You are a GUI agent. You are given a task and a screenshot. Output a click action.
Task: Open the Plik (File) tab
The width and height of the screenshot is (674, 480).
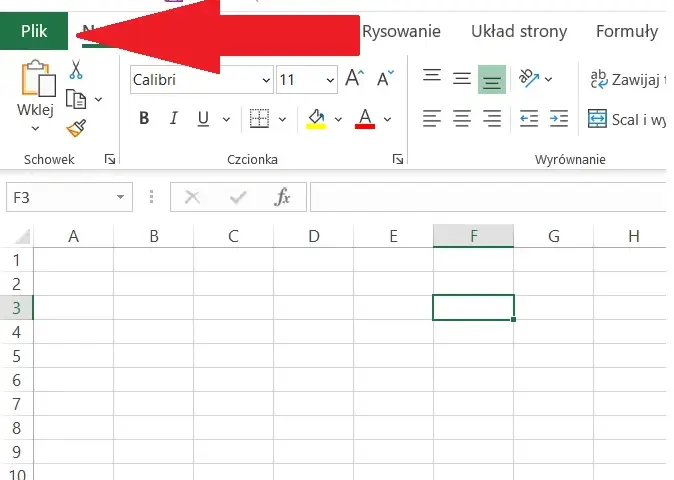(x=34, y=31)
